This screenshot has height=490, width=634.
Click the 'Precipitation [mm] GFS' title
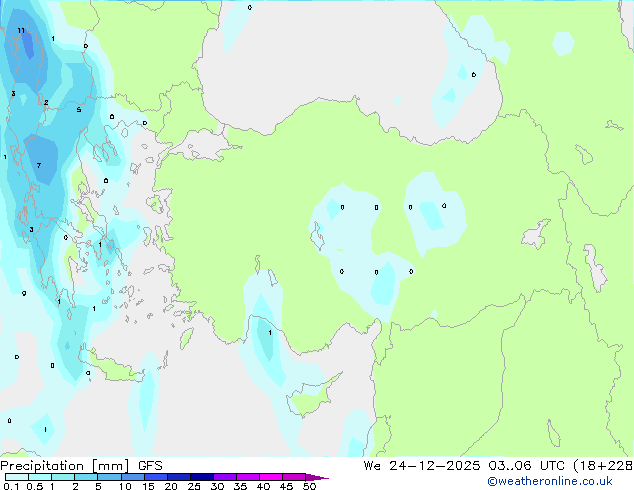81,466
